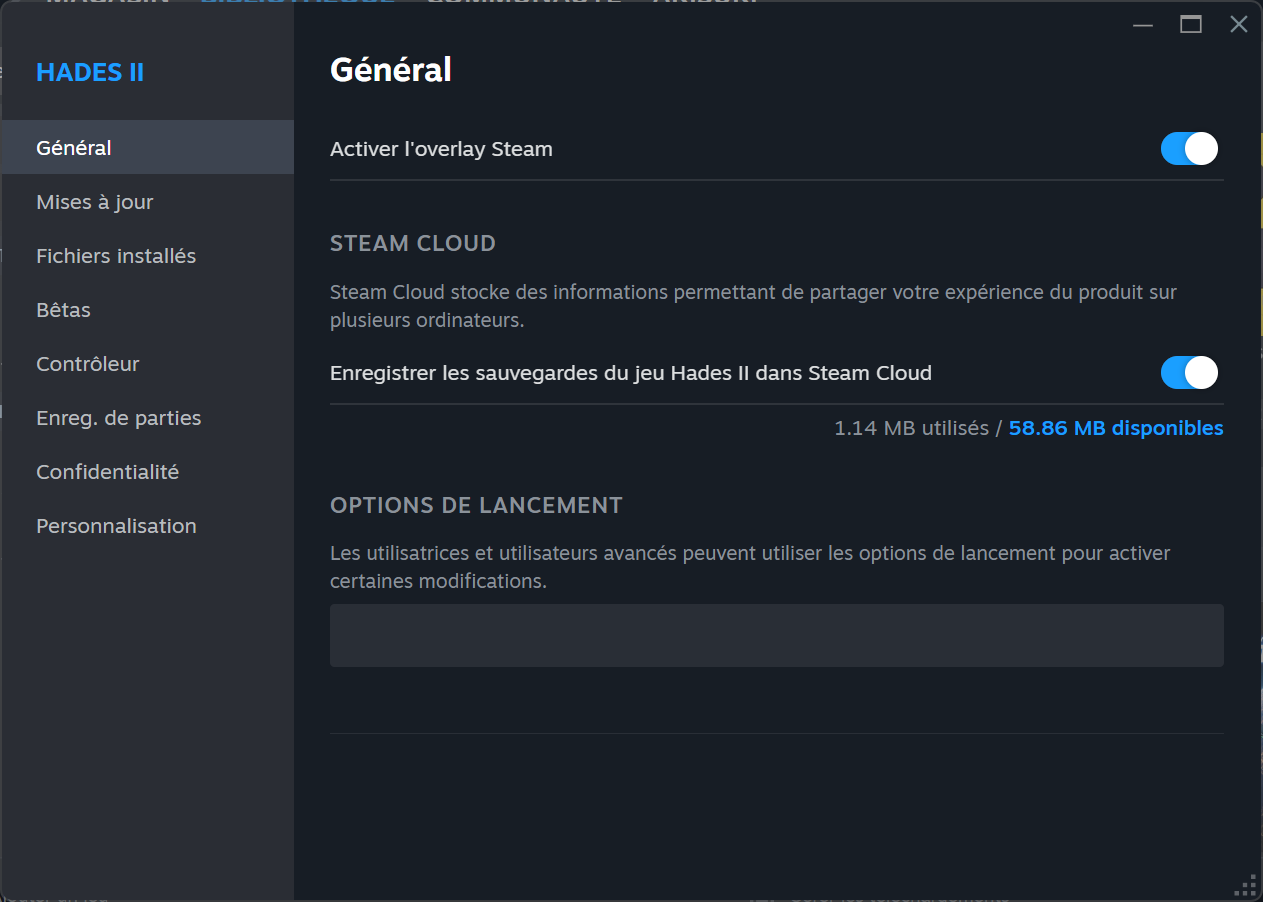Disable Steam Cloud saves for Hades II
Viewport: 1263px width, 902px height.
pyautogui.click(x=1189, y=373)
